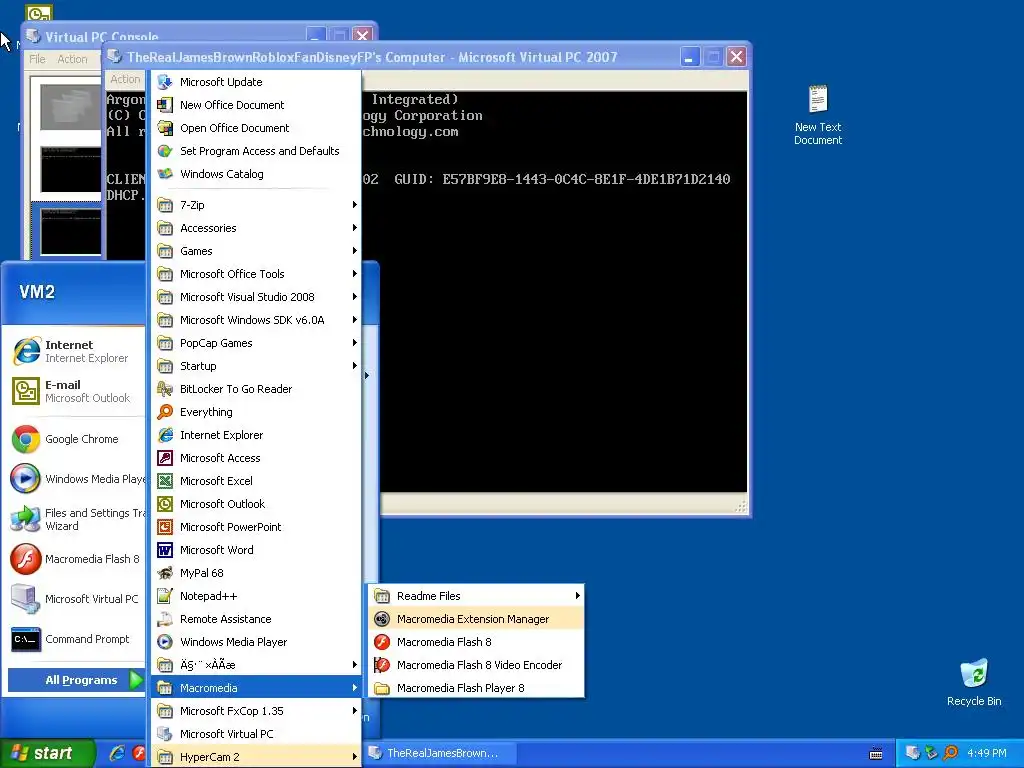Open the Action menu in Virtual PC window
Screen dimensions: 1024x768
(x=125, y=79)
